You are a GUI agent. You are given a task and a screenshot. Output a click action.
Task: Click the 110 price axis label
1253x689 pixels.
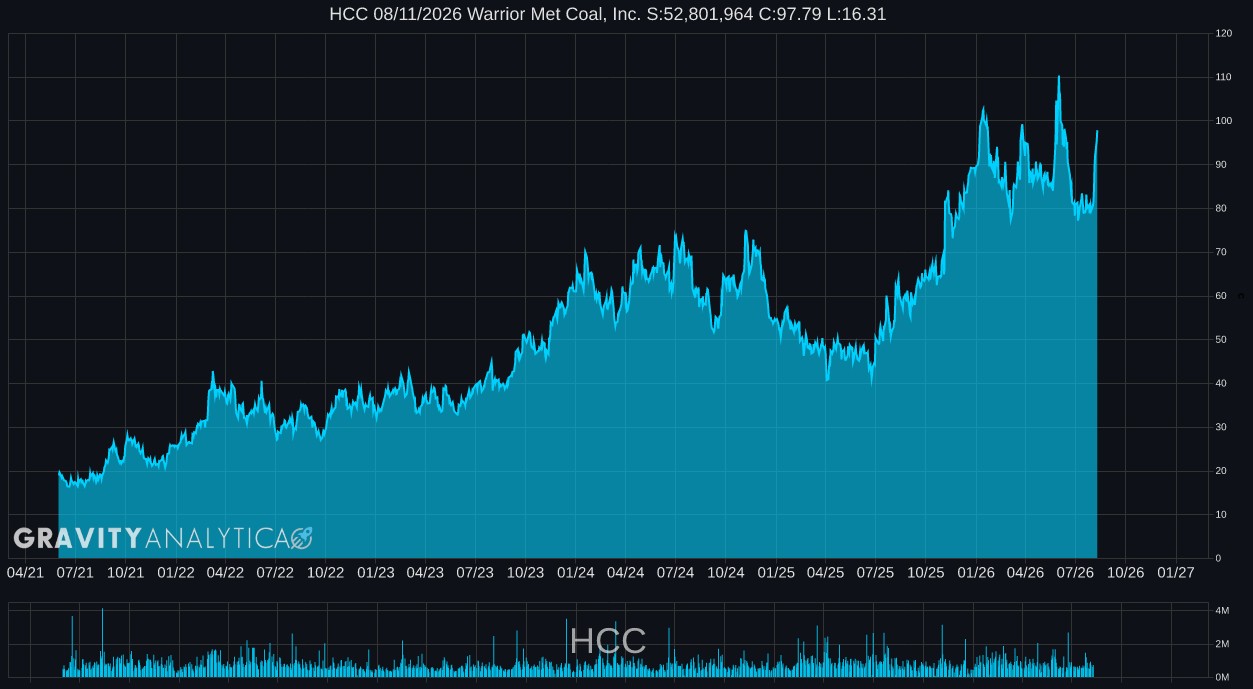[x=1223, y=77]
